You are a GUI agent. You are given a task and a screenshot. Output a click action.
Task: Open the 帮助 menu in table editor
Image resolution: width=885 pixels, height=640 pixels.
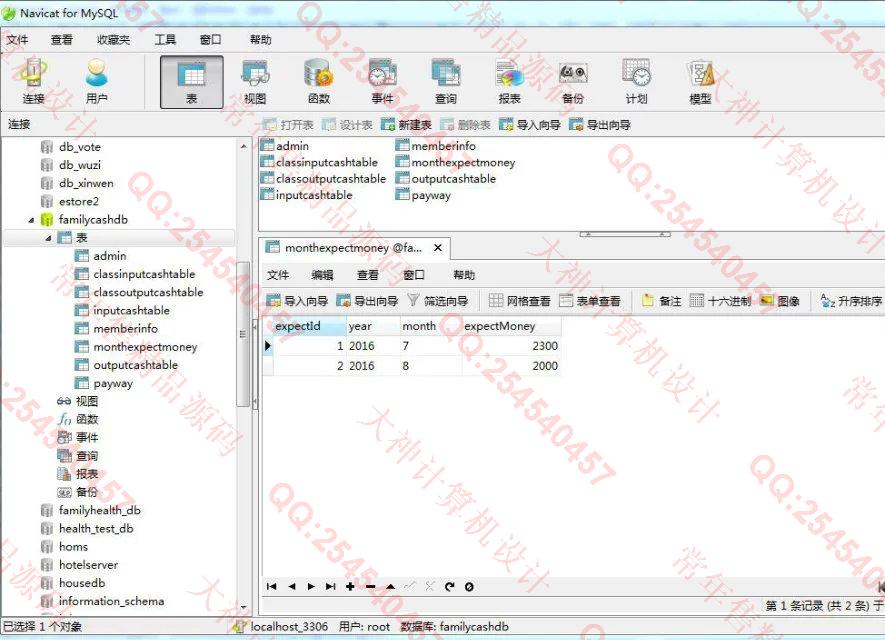464,275
